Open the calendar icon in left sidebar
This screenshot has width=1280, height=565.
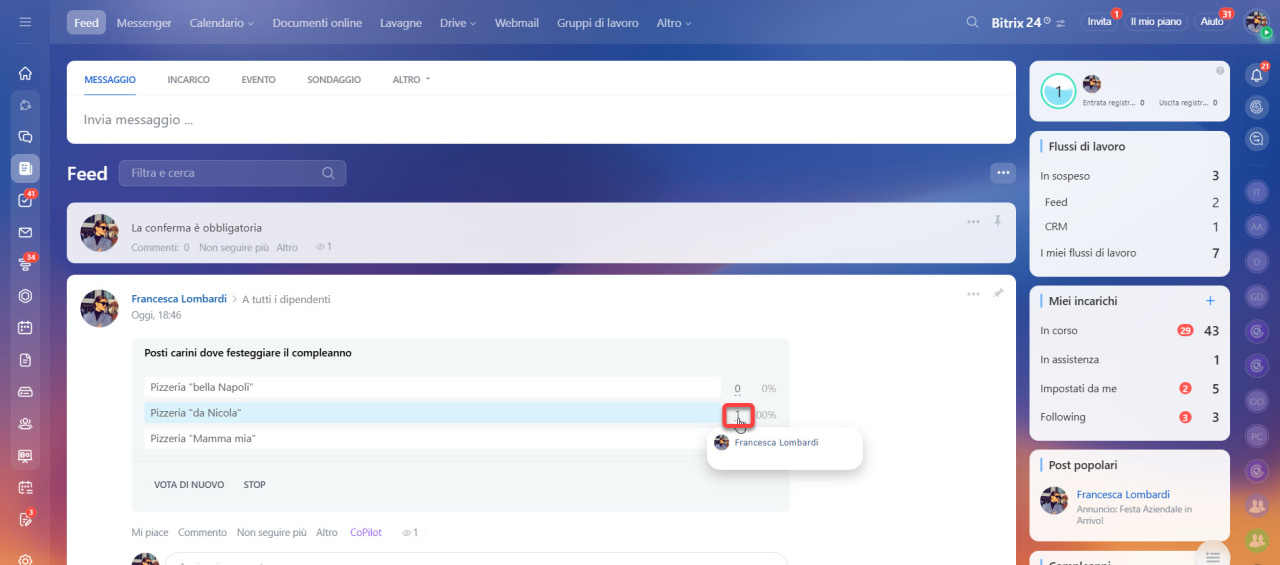coord(25,327)
